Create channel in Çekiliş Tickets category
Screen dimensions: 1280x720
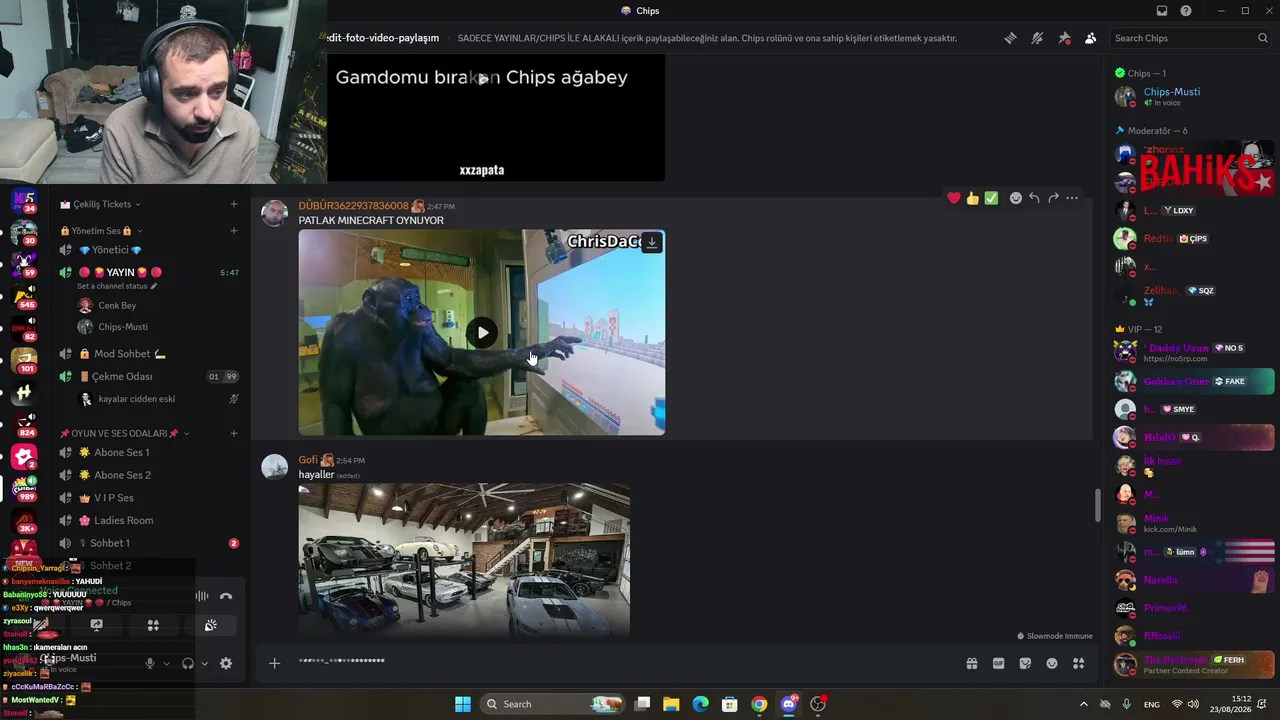[234, 204]
